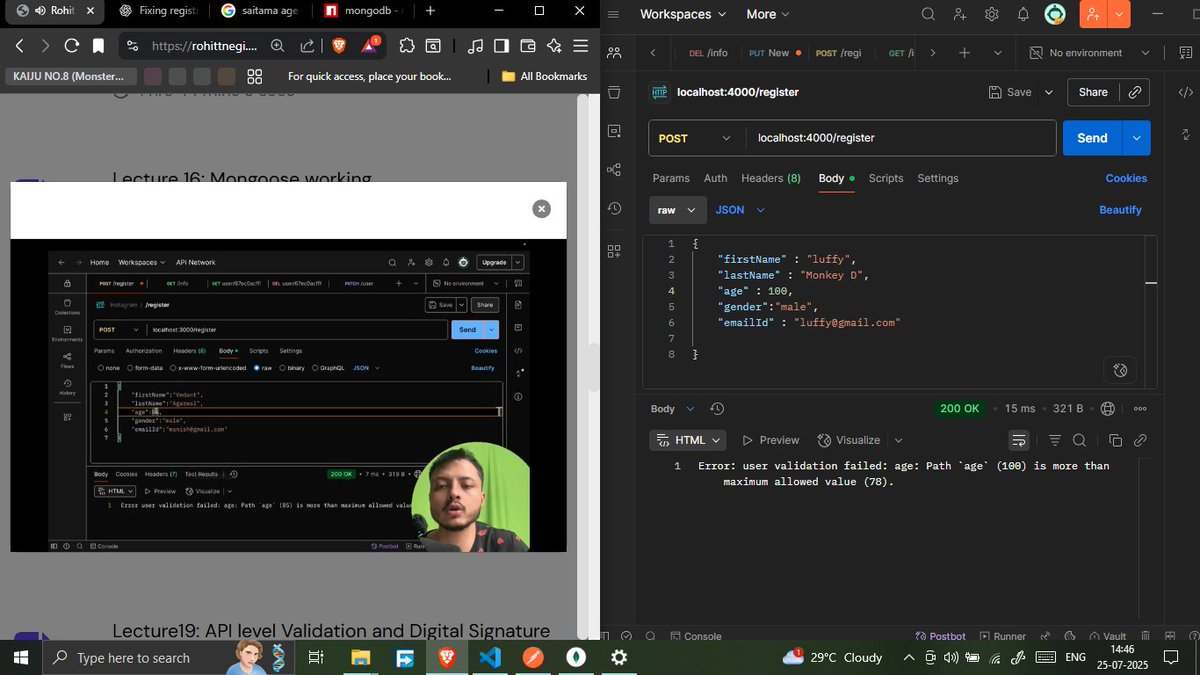Open Postman hamburger menu
The width and height of the screenshot is (1200, 675).
(614, 14)
